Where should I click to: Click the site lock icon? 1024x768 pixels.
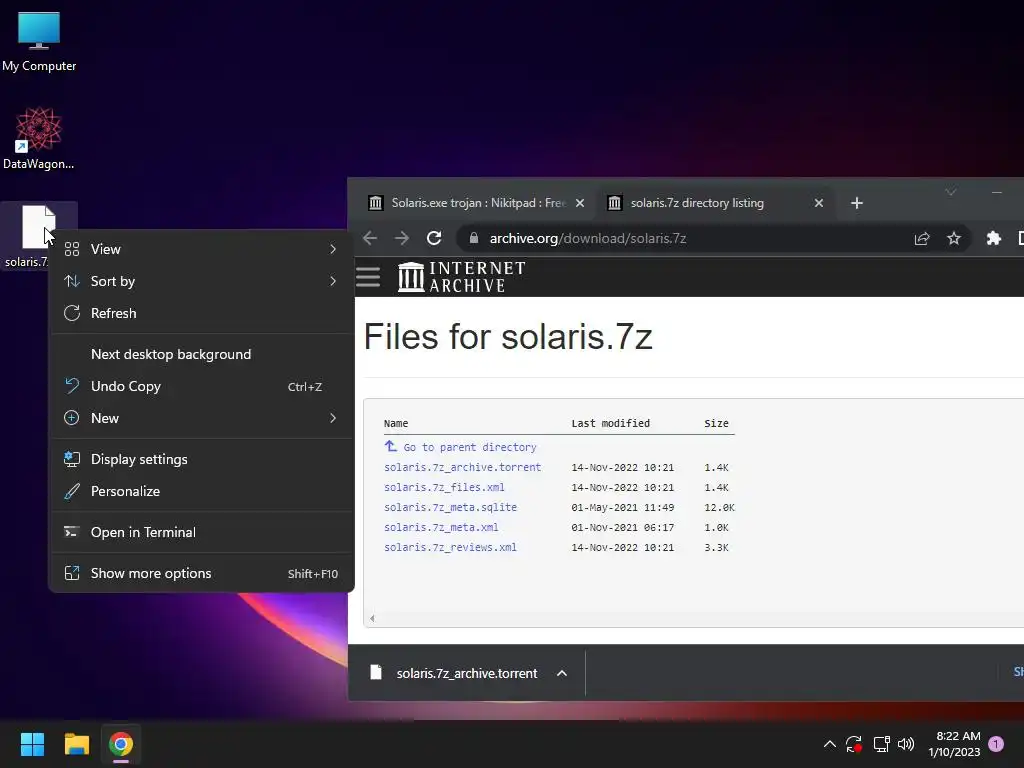point(474,238)
